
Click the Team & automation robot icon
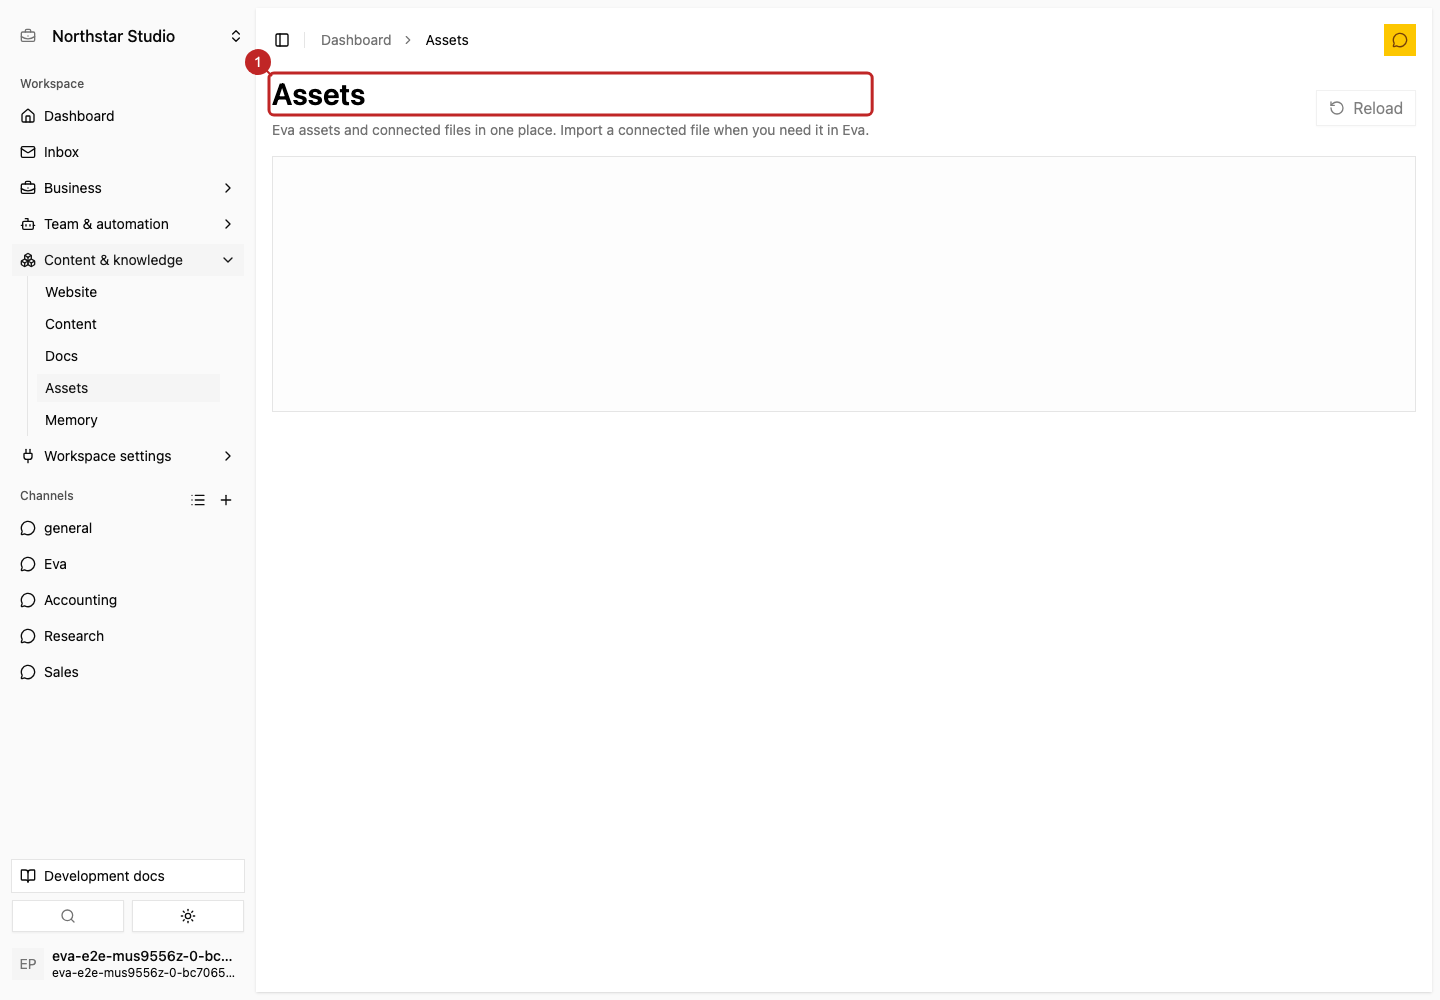click(28, 224)
